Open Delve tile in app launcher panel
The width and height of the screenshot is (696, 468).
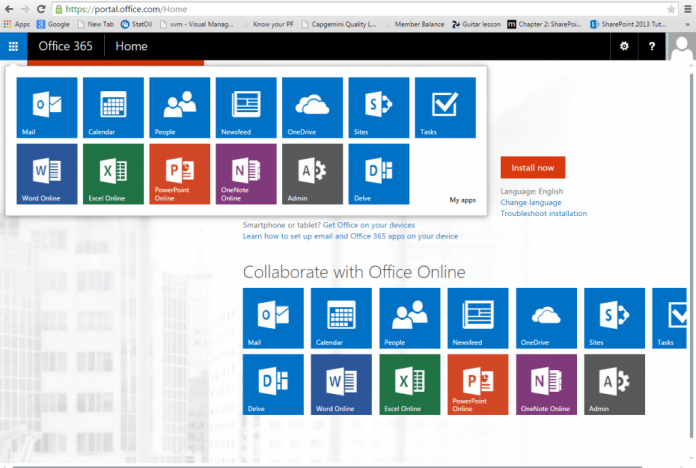coord(379,174)
